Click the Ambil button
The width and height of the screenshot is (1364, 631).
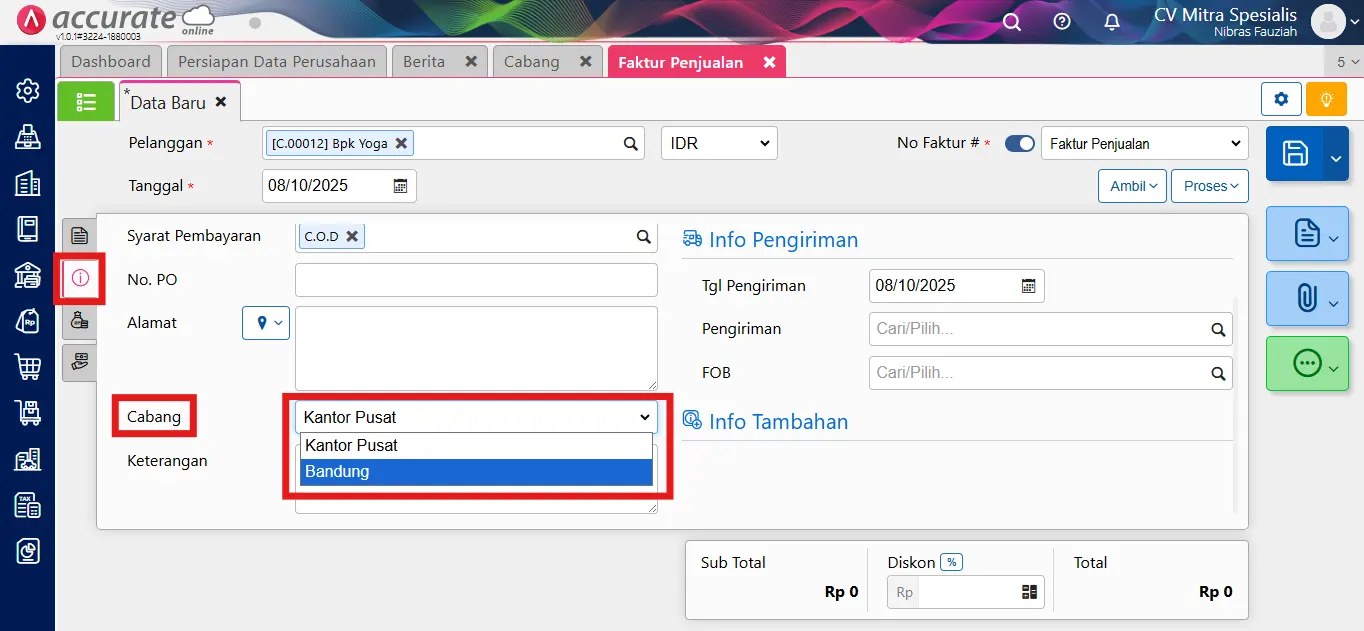pyautogui.click(x=1131, y=186)
